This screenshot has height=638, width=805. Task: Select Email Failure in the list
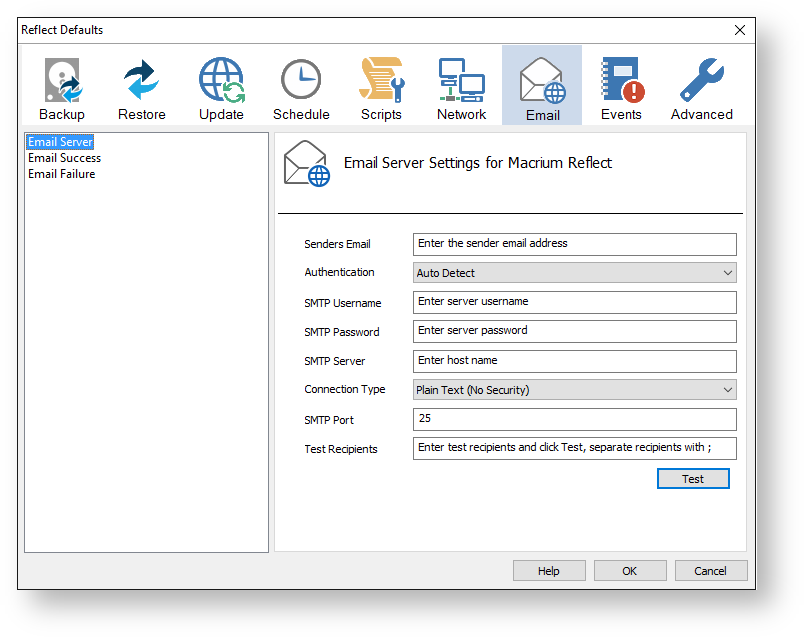pos(62,174)
